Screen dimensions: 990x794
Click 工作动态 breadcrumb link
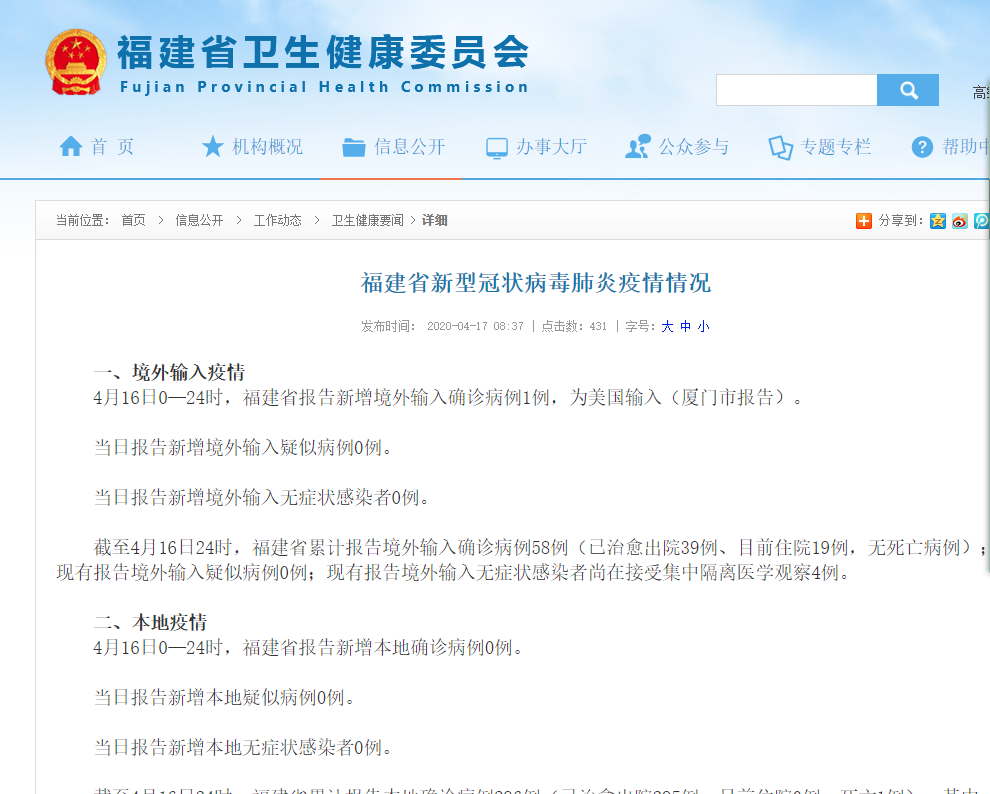[x=277, y=220]
